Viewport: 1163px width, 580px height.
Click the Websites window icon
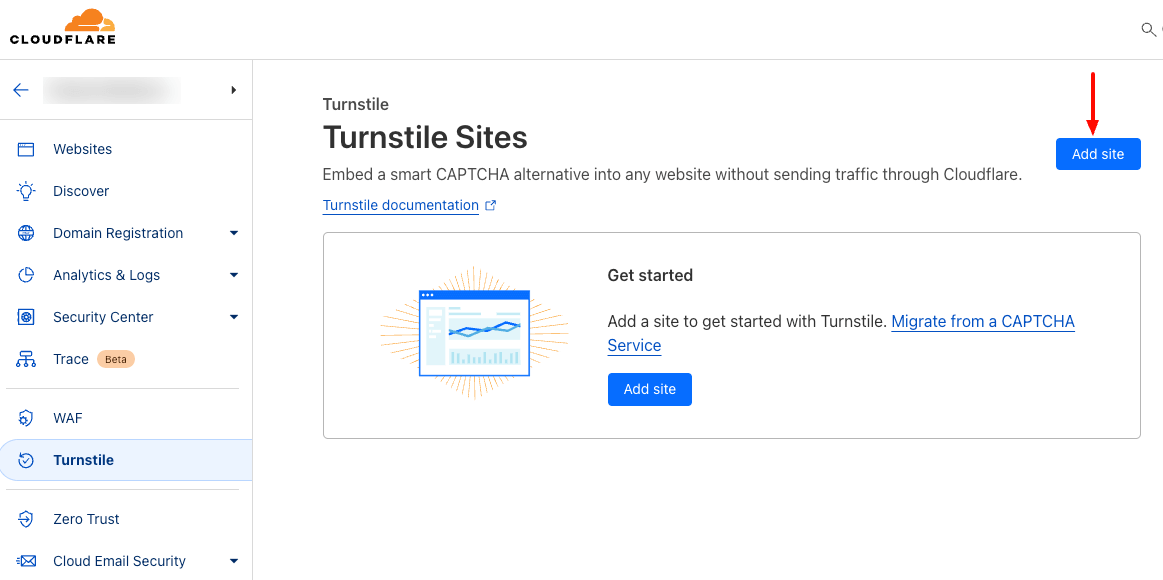pos(26,149)
